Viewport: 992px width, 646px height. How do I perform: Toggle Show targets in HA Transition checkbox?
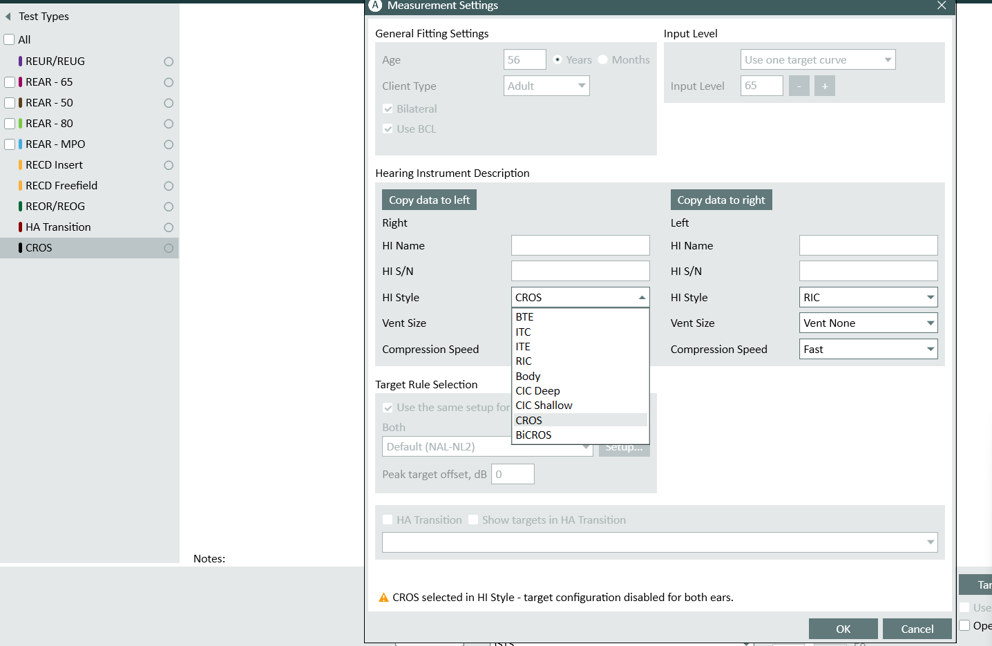473,520
